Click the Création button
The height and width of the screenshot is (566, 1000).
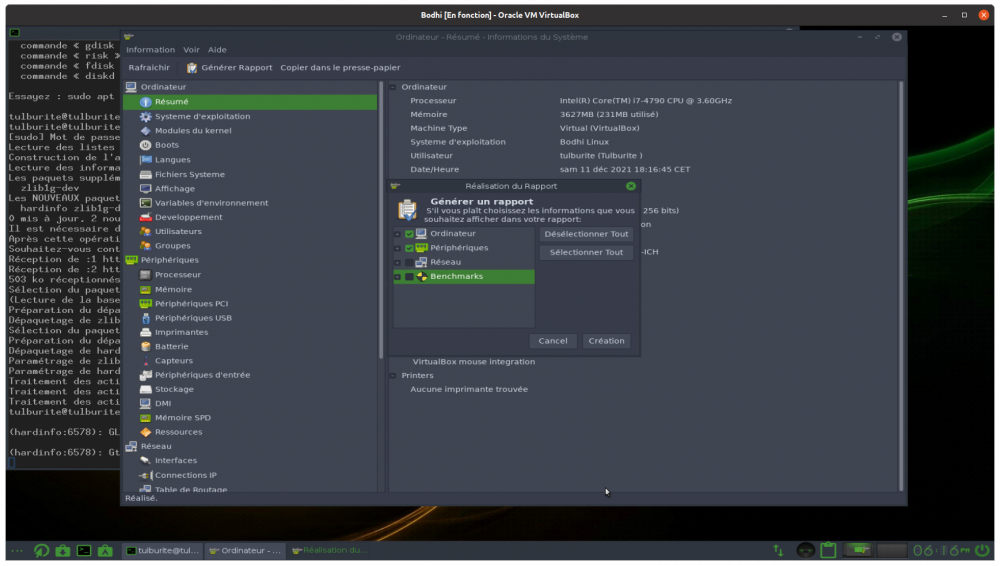[607, 341]
